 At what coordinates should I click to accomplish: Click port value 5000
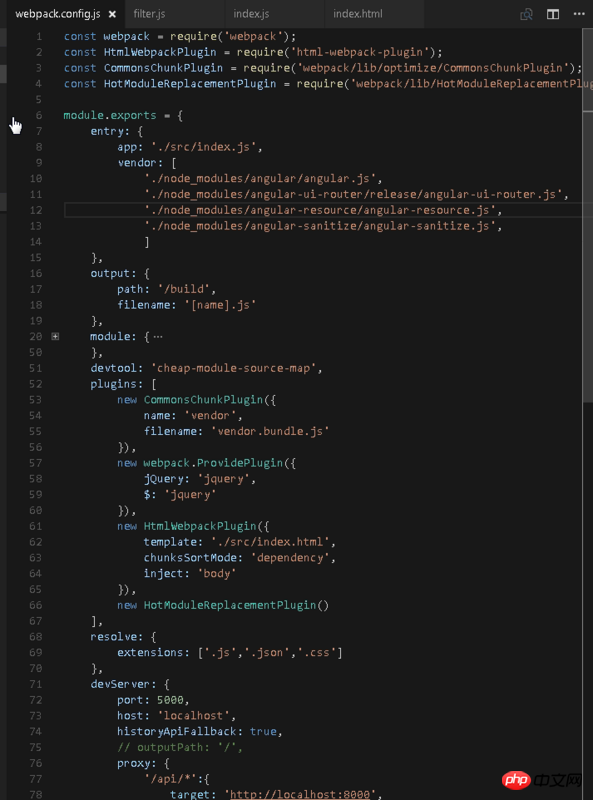tap(170, 700)
